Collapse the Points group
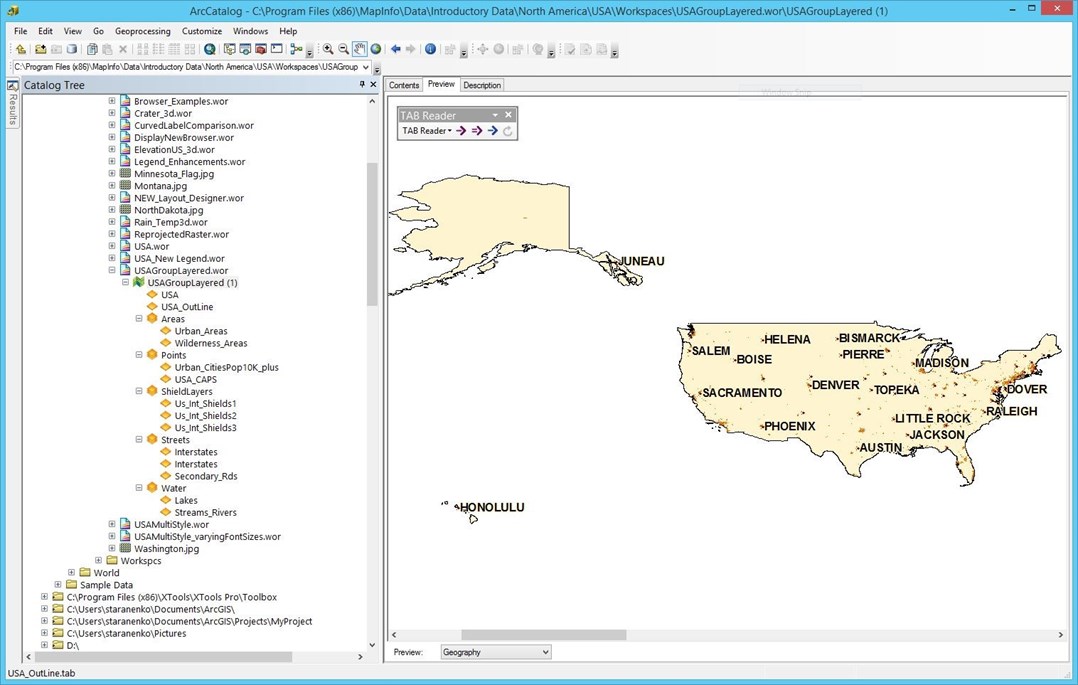Viewport: 1078px width, 685px height. [x=139, y=355]
